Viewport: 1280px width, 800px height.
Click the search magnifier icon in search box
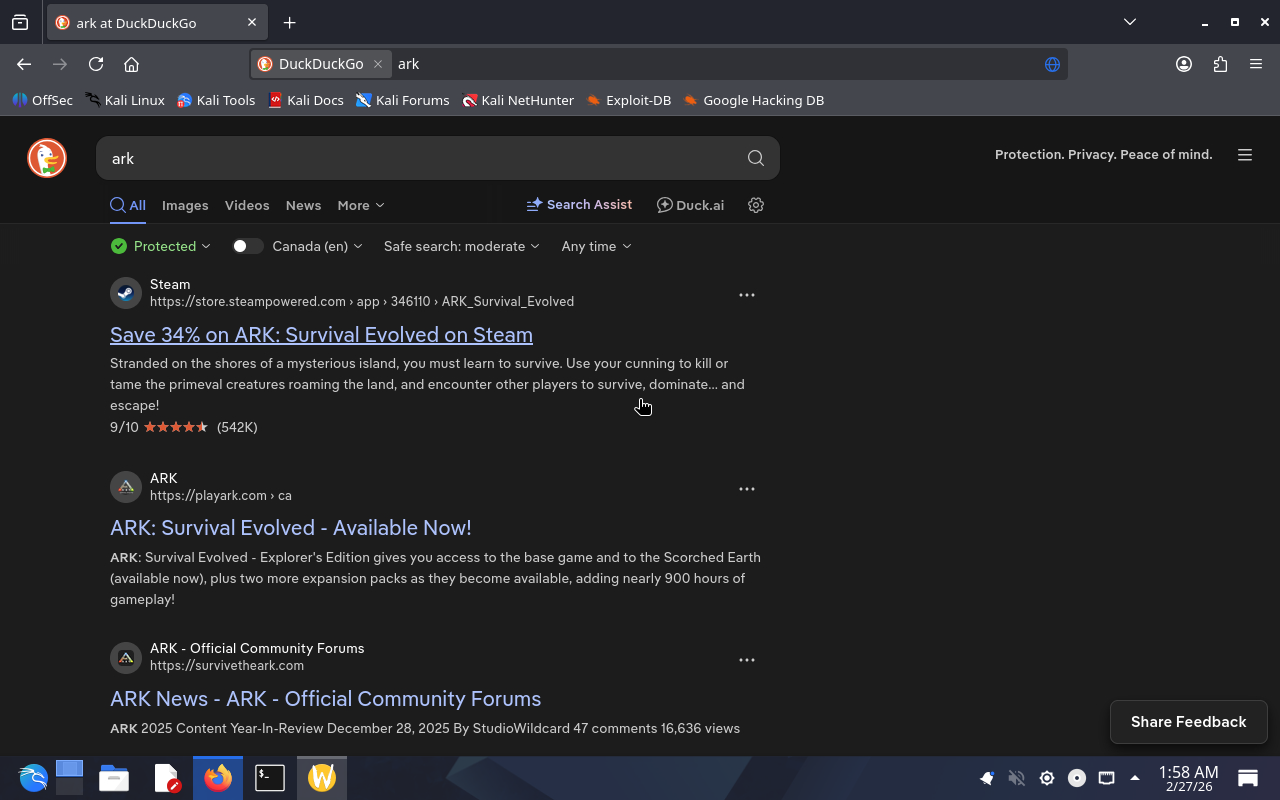tap(756, 158)
